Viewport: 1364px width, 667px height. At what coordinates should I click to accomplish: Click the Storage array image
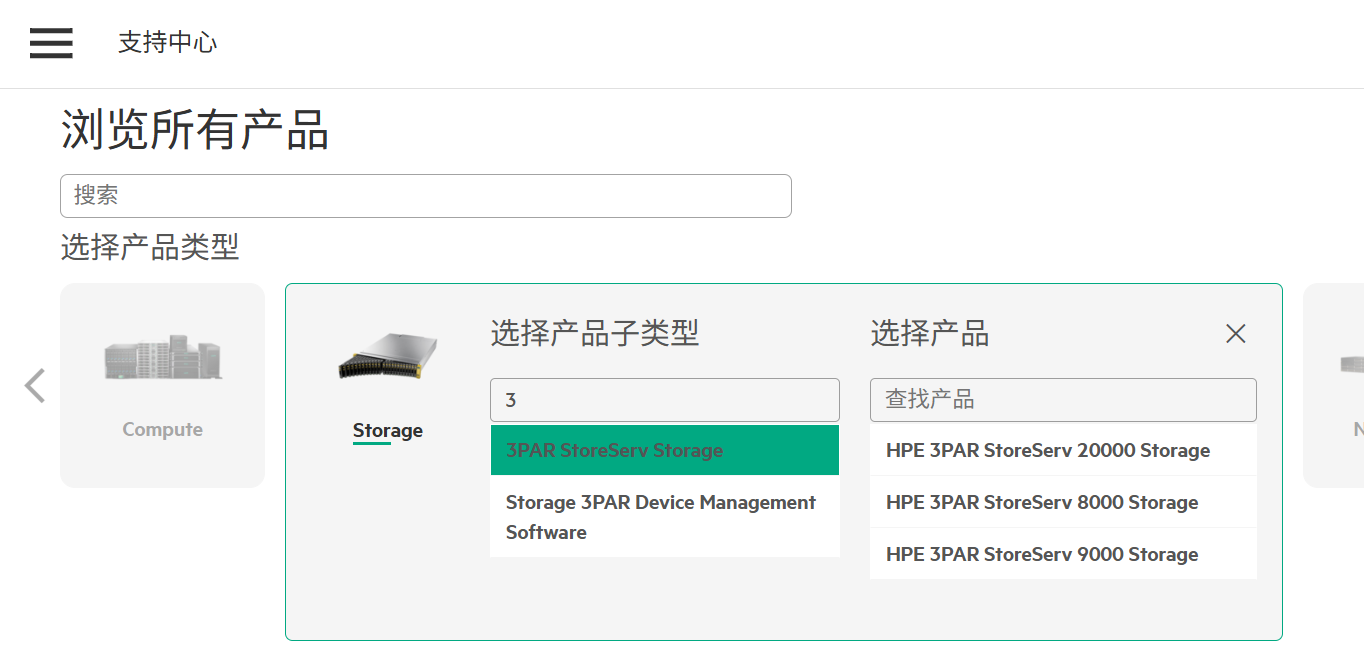coord(388,357)
